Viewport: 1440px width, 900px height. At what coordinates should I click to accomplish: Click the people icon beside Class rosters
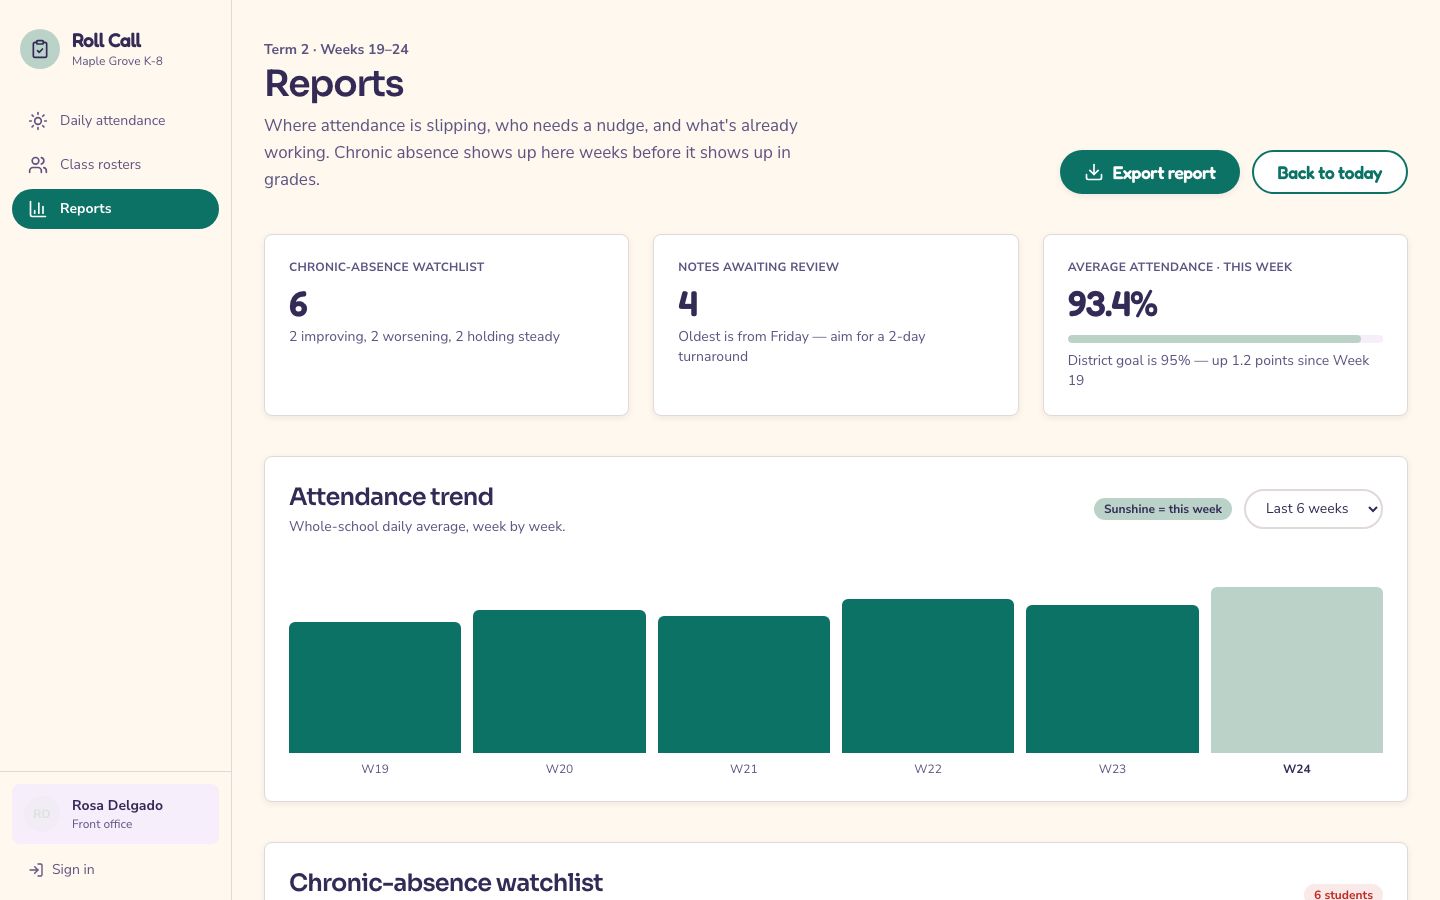click(x=38, y=165)
